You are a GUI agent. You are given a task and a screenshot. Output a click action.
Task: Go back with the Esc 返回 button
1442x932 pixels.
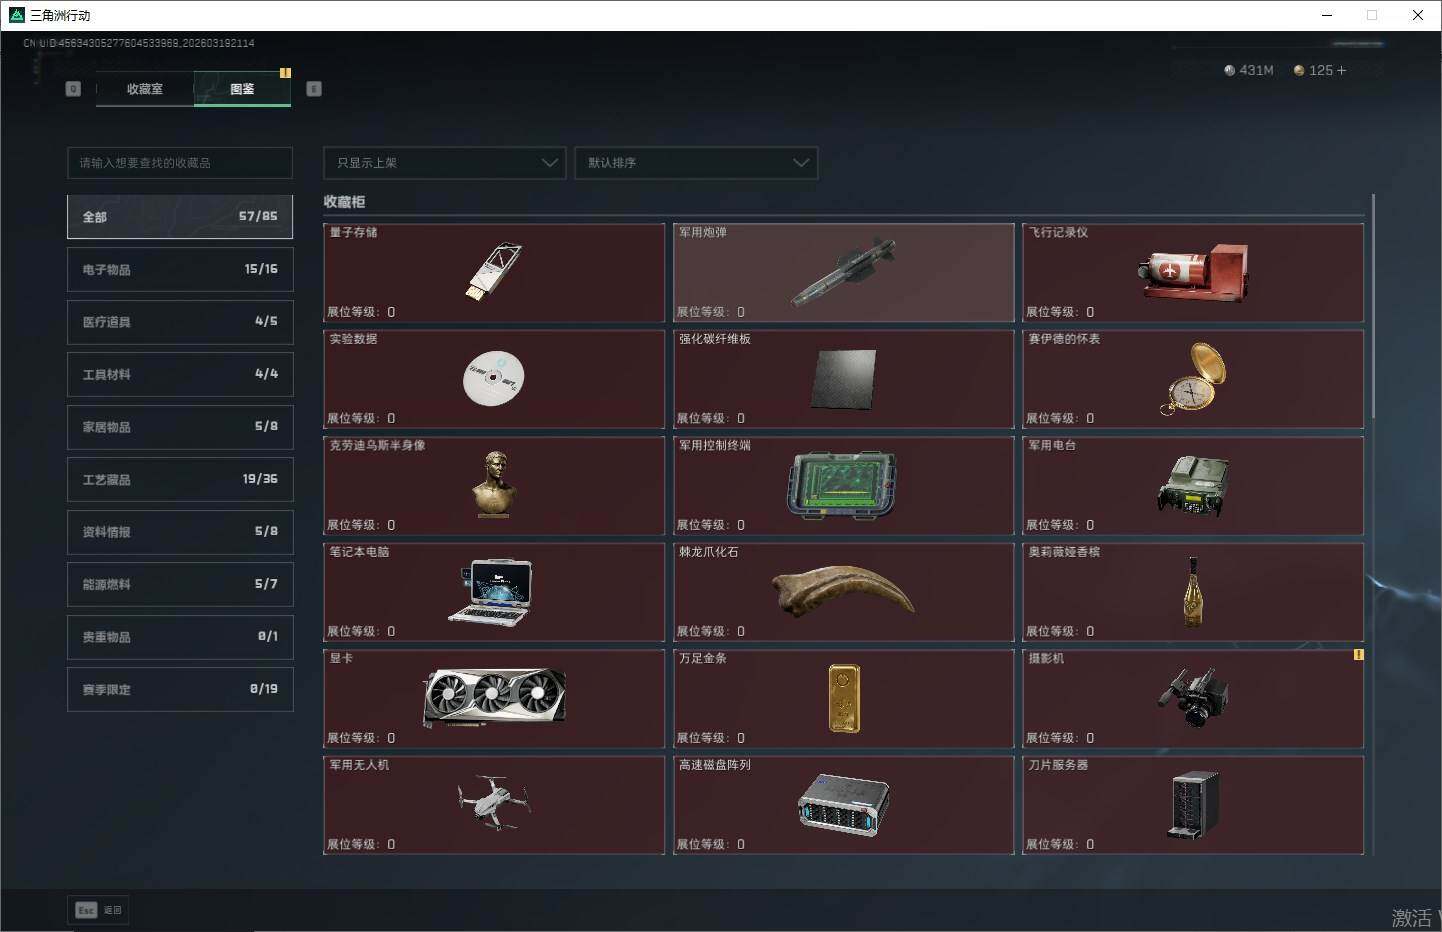point(99,910)
